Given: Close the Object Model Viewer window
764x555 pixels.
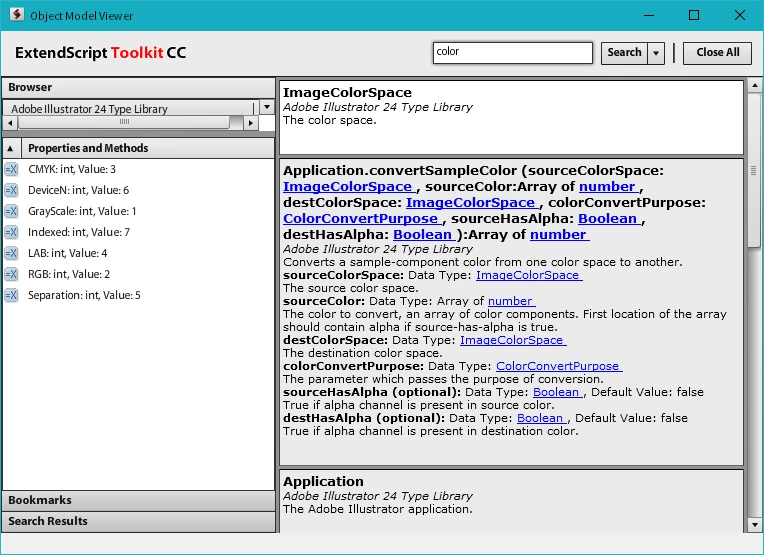Looking at the screenshot, I should coord(740,15).
